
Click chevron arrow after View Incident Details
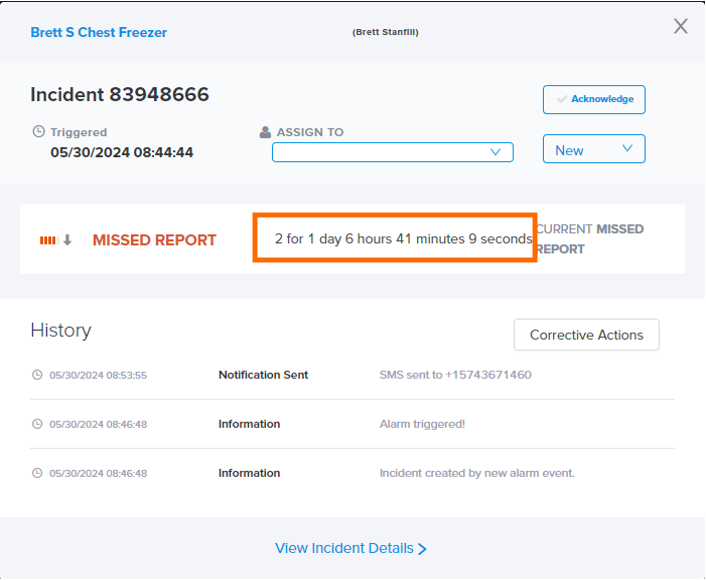coord(422,549)
